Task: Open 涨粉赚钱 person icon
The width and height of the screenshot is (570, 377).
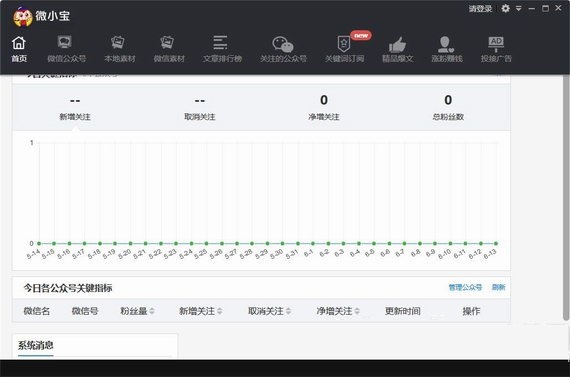Action: tap(446, 44)
